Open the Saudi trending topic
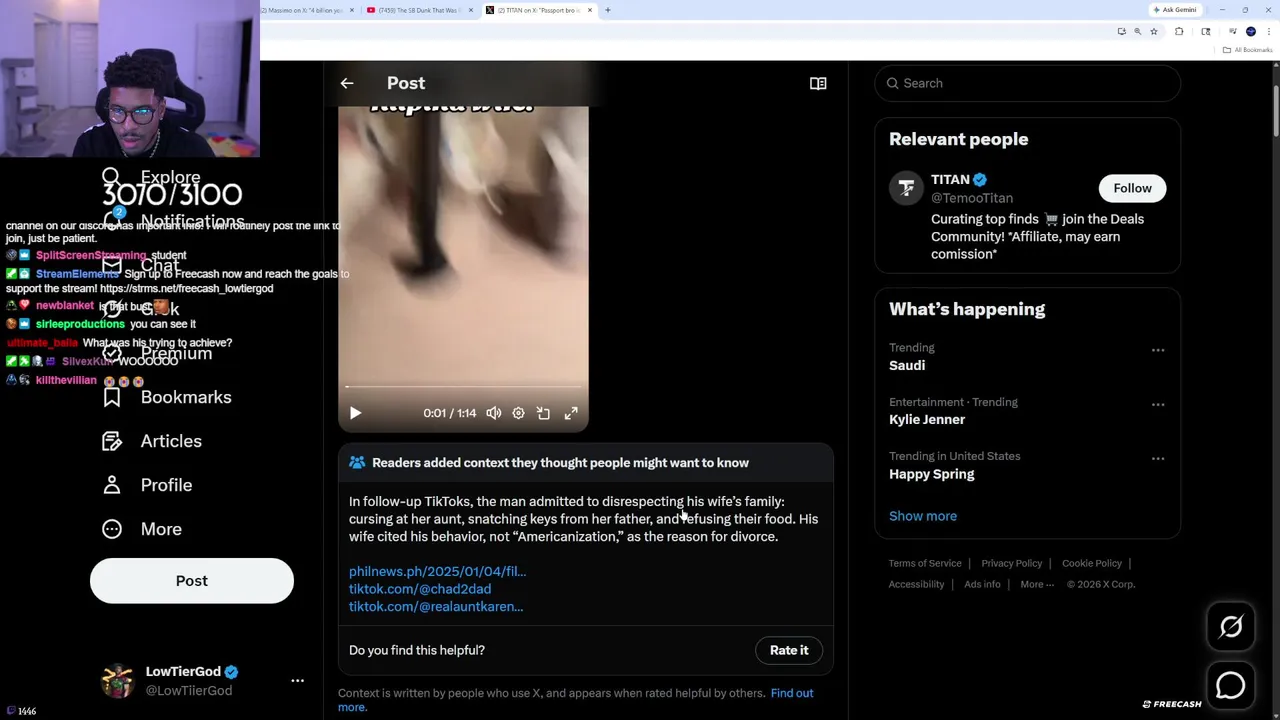 click(x=907, y=365)
